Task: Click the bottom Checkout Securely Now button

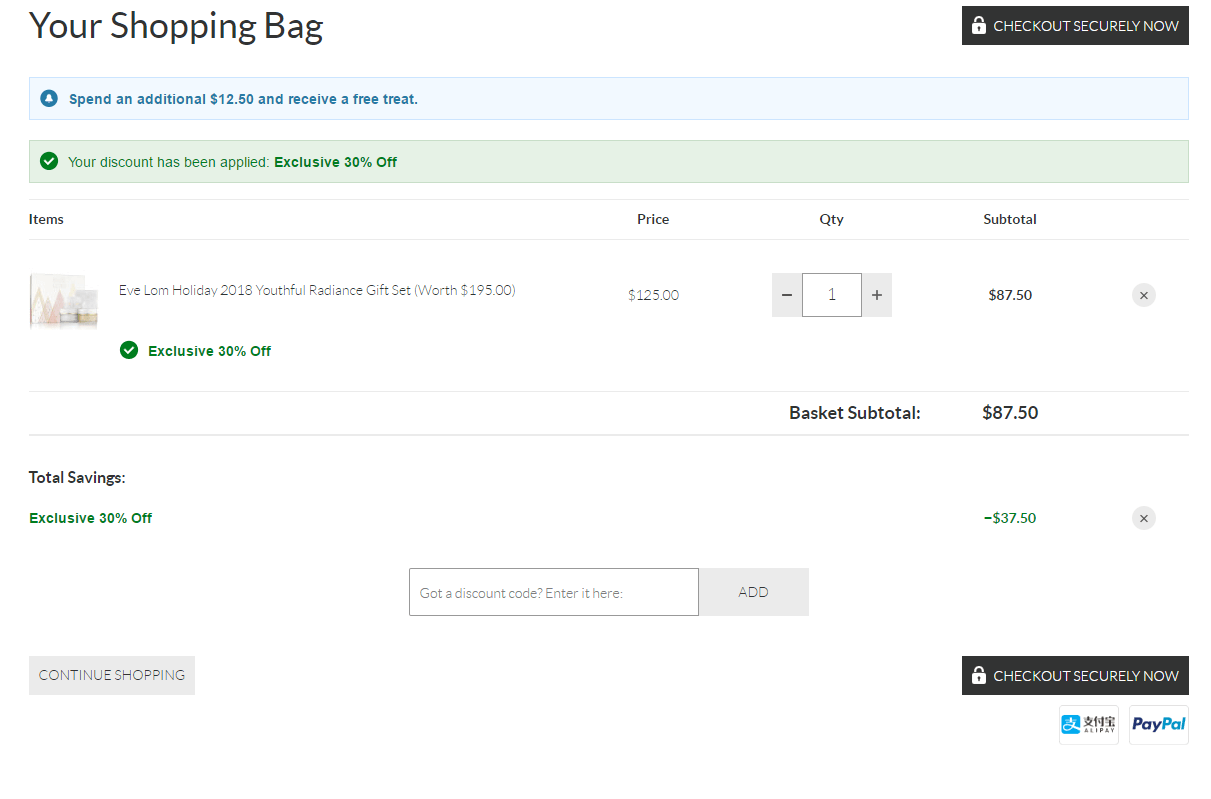Action: 1075,675
